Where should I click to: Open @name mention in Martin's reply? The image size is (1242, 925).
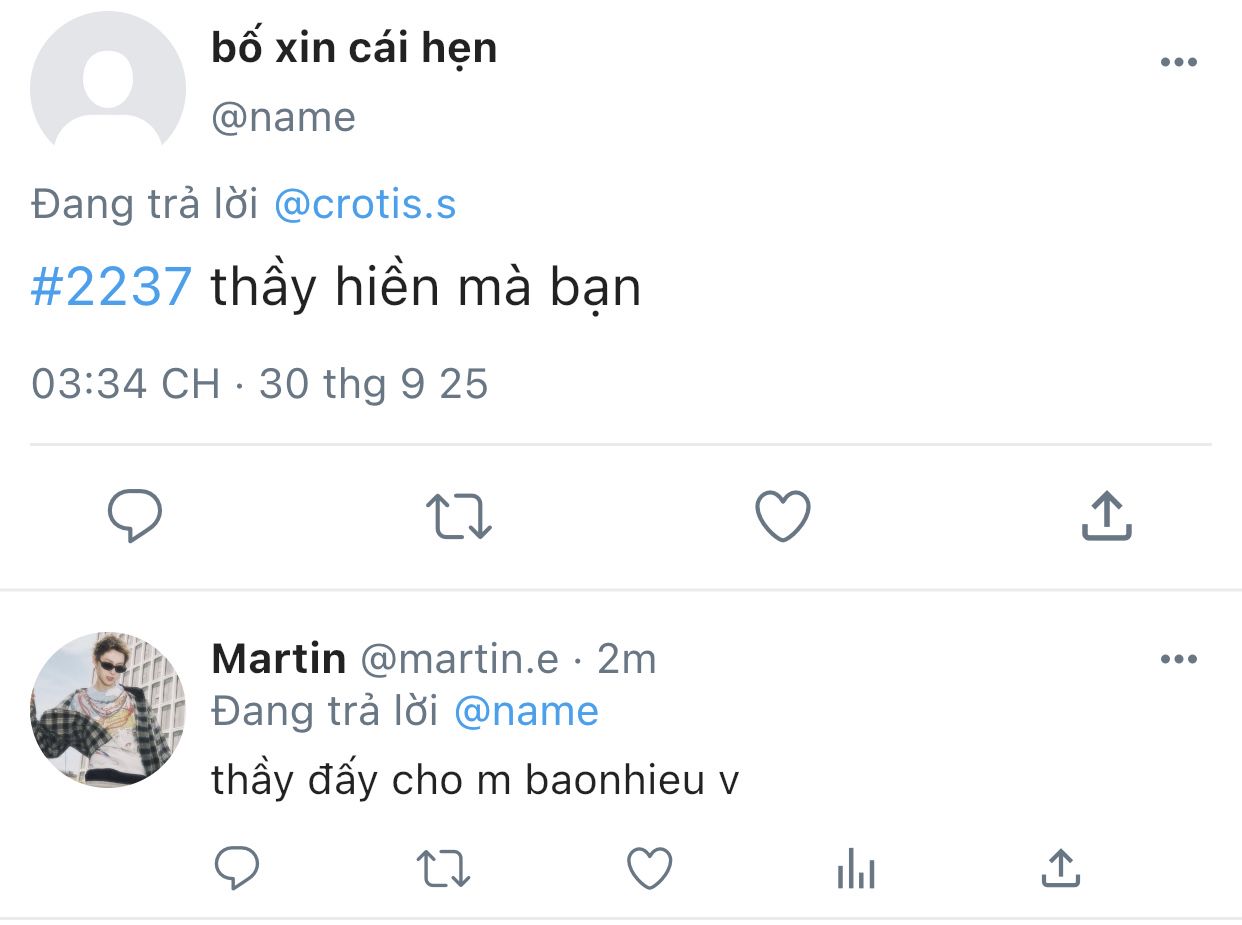pos(526,712)
